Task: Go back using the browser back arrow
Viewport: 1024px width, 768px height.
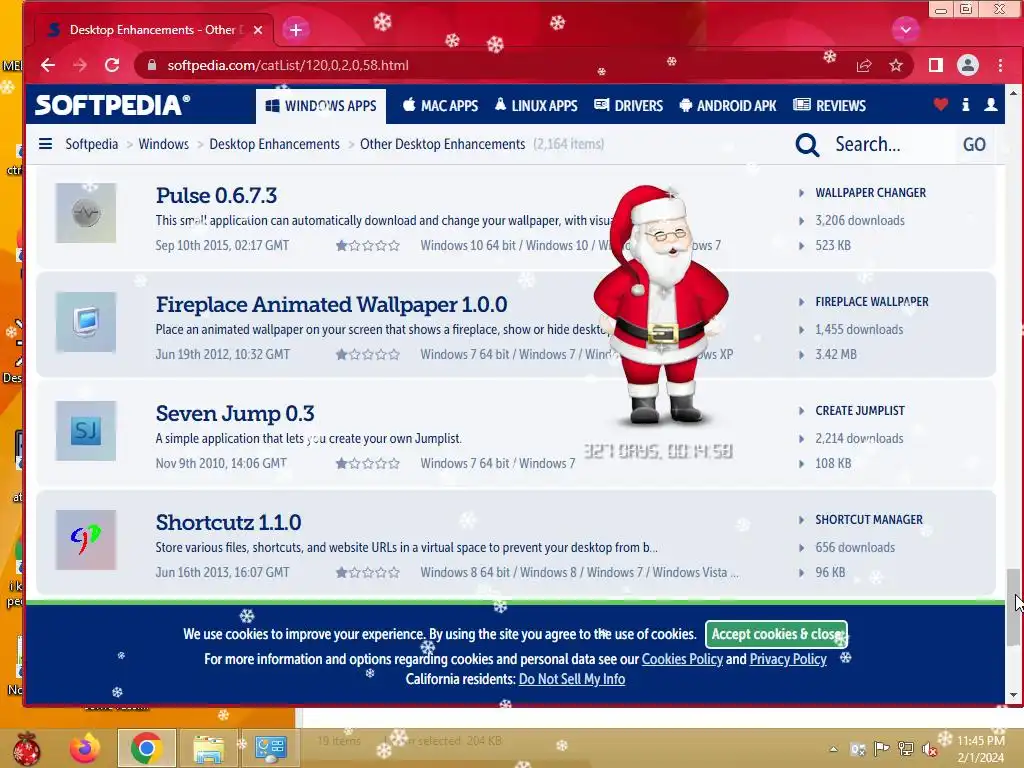Action: tap(48, 65)
